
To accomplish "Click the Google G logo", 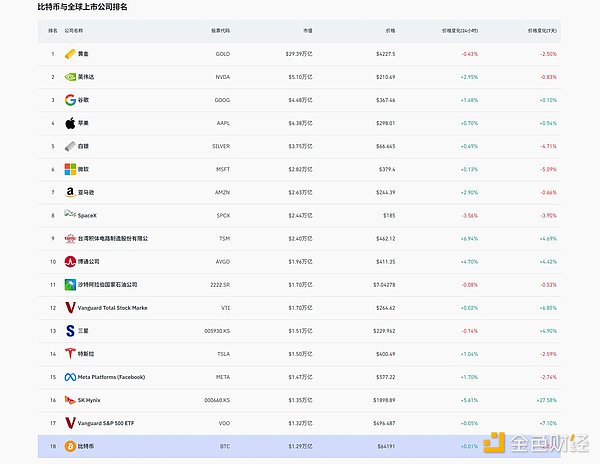I will point(70,100).
